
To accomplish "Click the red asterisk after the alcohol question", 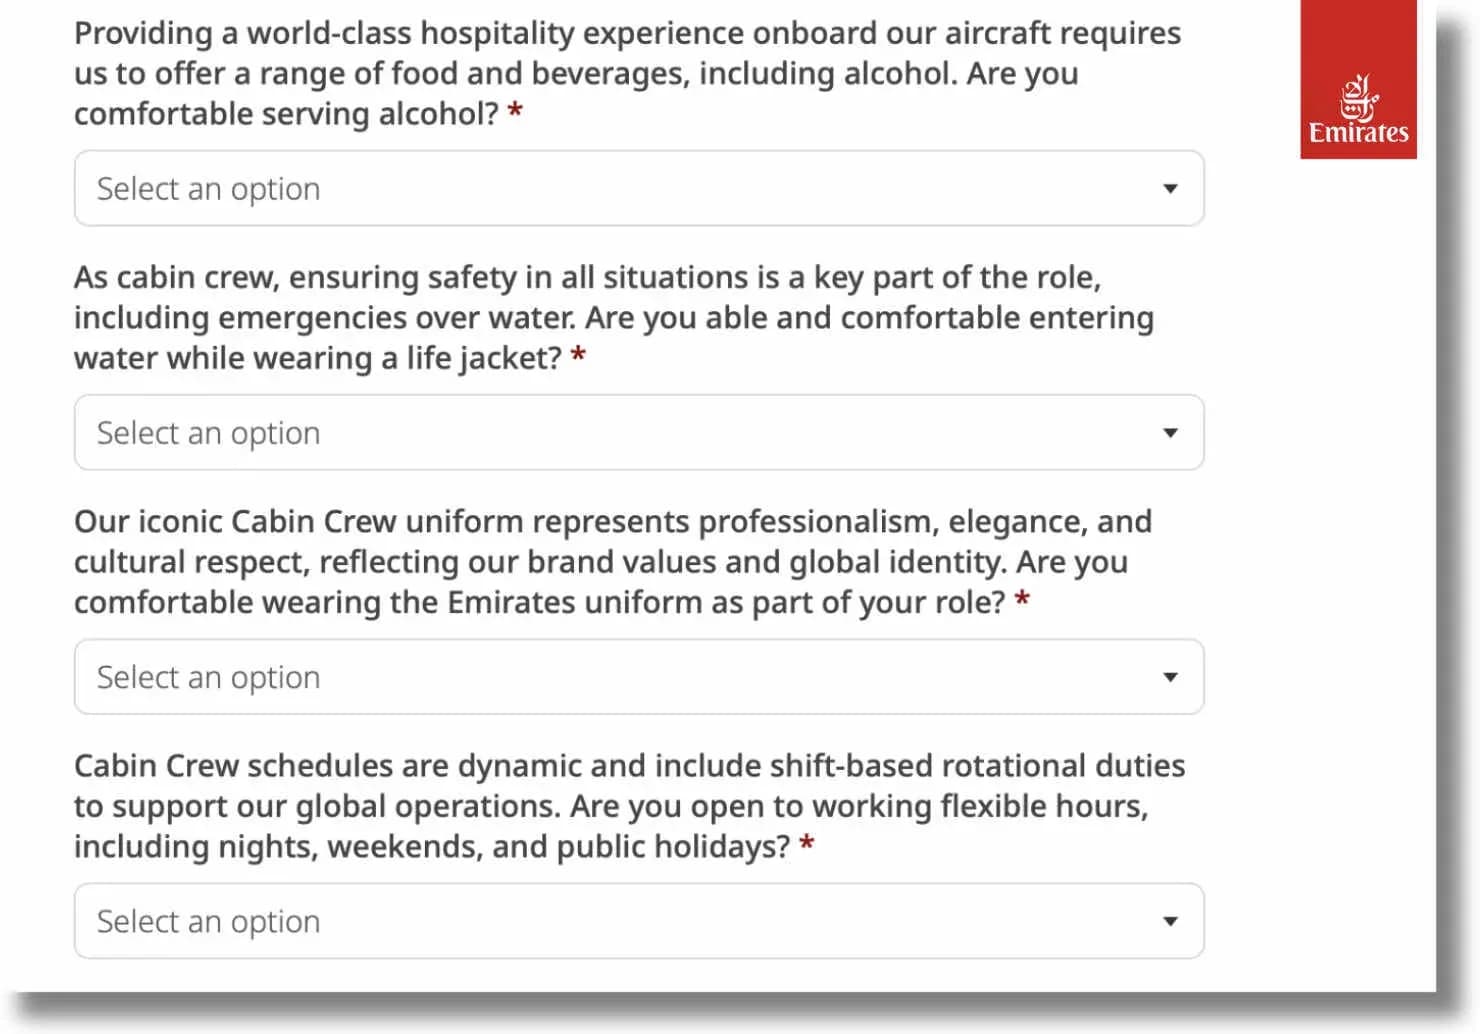I will click(x=515, y=111).
